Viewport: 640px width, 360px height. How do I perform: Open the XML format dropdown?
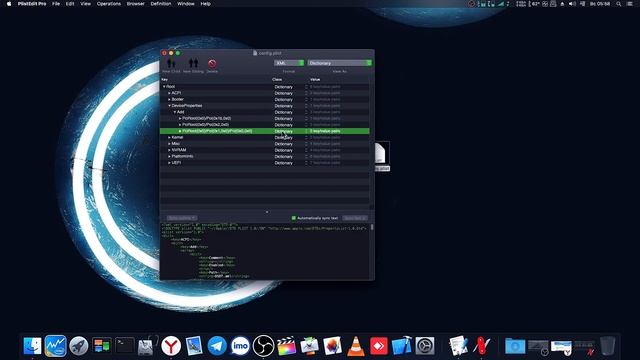(289, 63)
